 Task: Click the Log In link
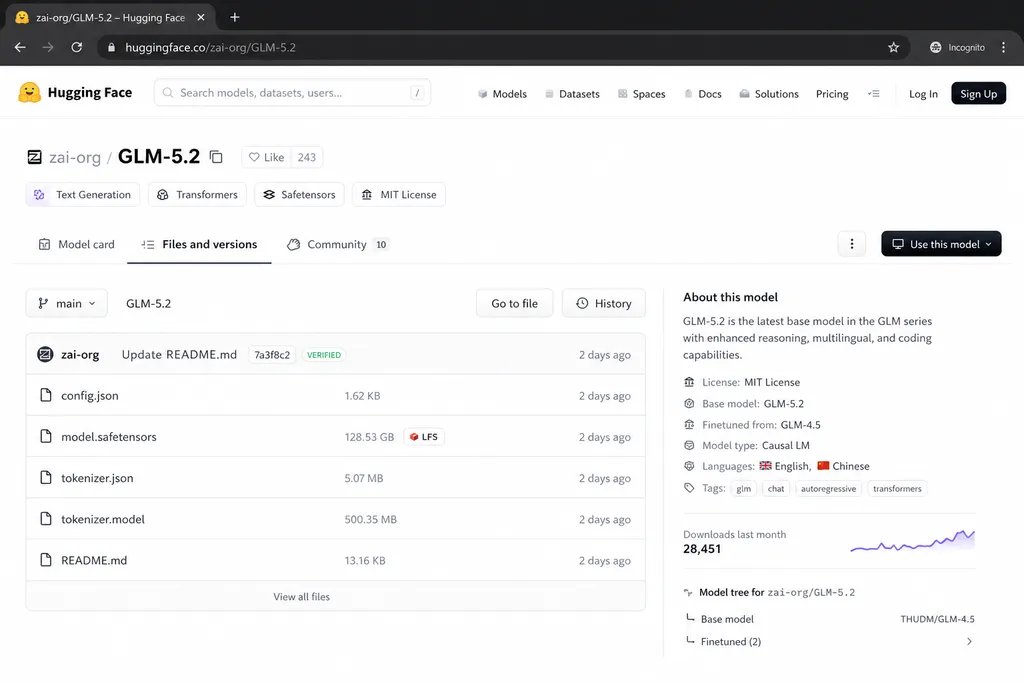tap(923, 93)
